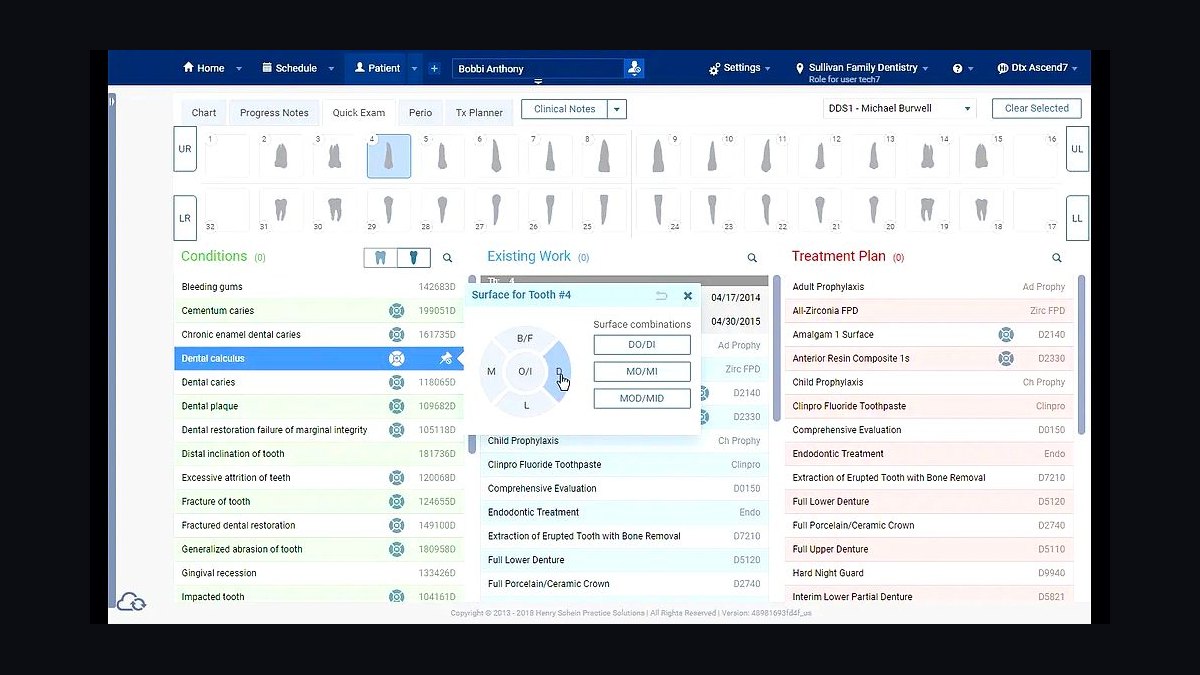Select tooth 19 in the lower chart
This screenshot has height=675, width=1200.
click(x=927, y=210)
